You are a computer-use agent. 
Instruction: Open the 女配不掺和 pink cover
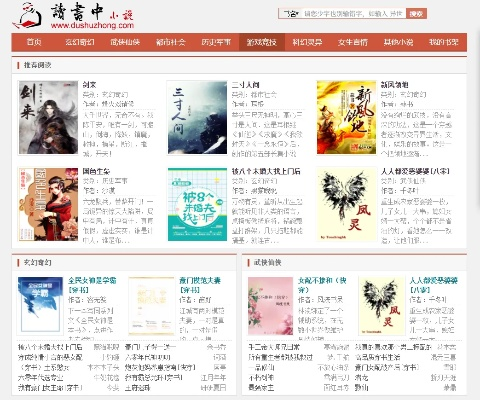click(270, 305)
